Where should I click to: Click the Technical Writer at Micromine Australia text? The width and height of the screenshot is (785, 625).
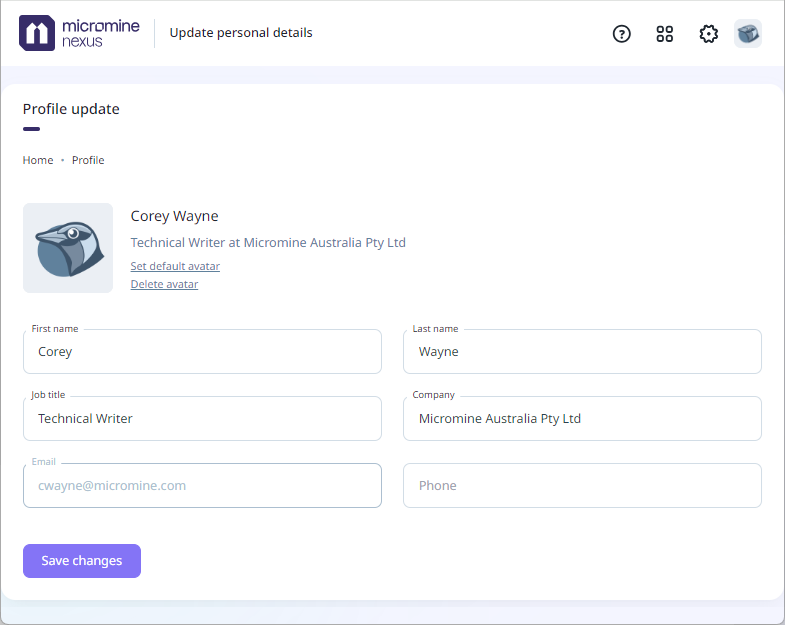[x=268, y=242]
